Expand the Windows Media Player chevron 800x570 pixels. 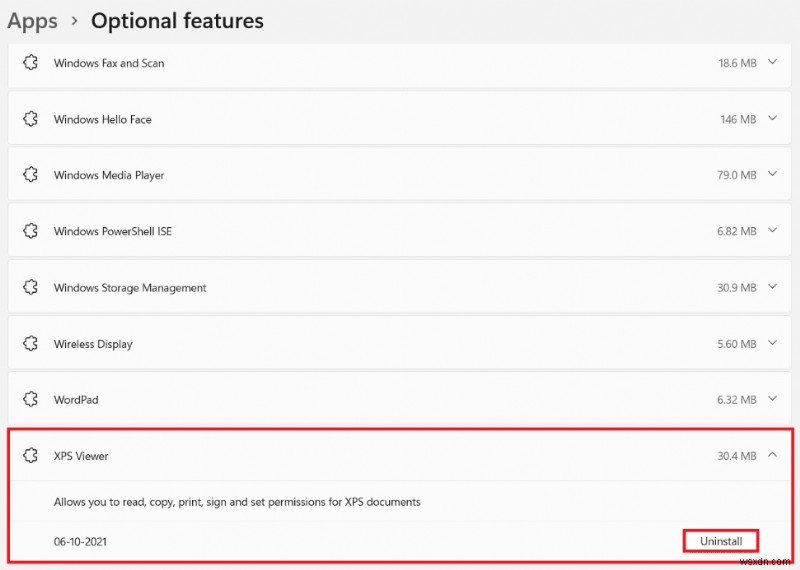coord(772,175)
